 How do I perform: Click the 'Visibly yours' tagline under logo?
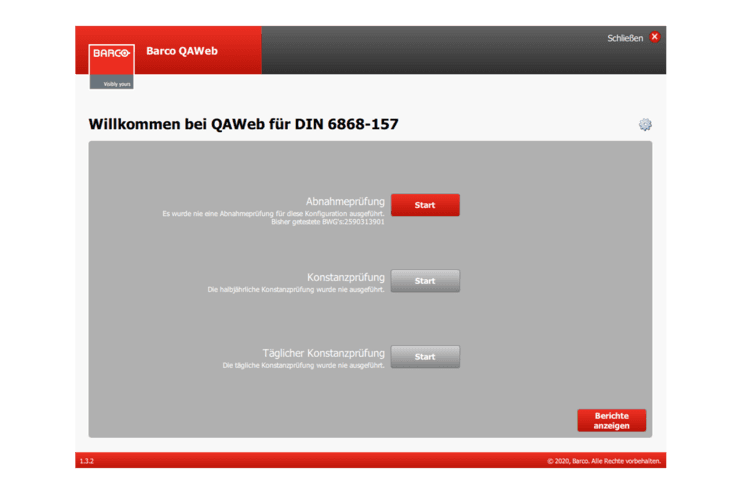pos(111,84)
